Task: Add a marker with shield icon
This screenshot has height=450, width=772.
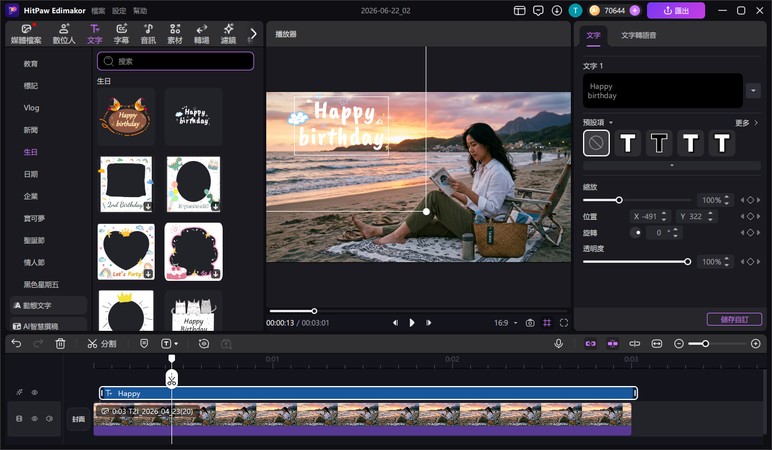Action: click(x=144, y=344)
